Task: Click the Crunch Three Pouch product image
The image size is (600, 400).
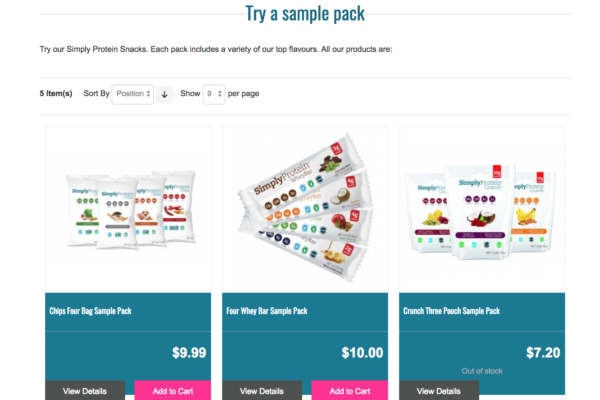Action: (x=481, y=208)
